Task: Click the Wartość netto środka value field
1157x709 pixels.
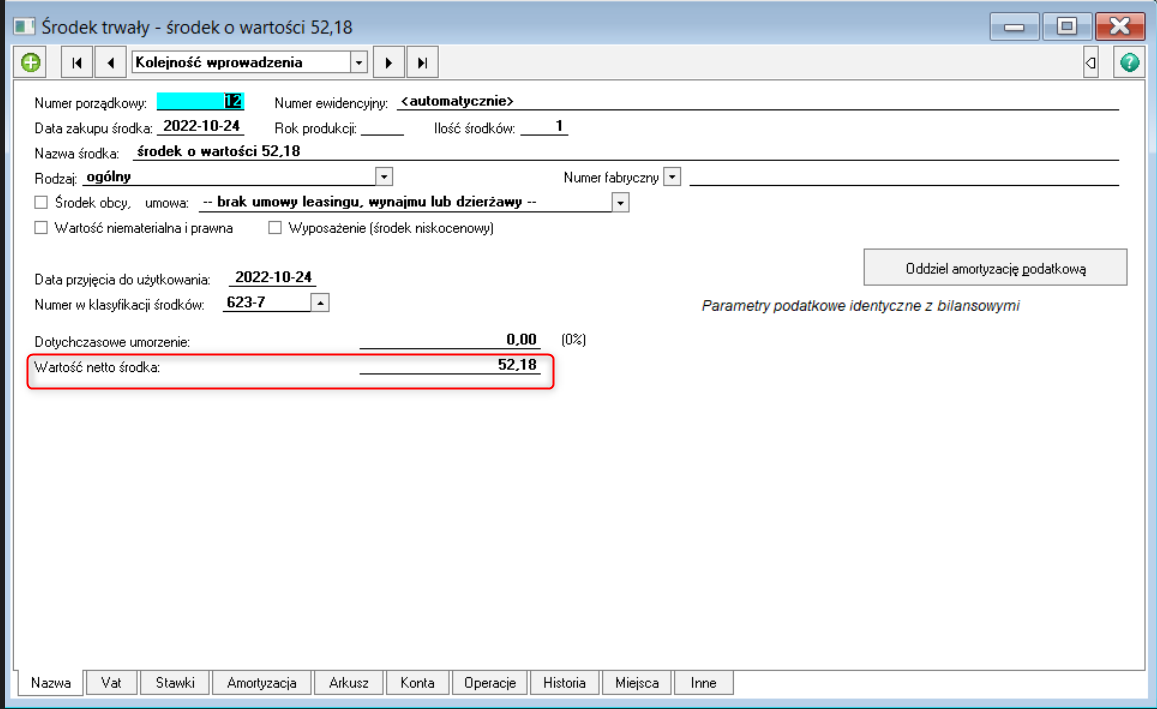Action: [450, 365]
